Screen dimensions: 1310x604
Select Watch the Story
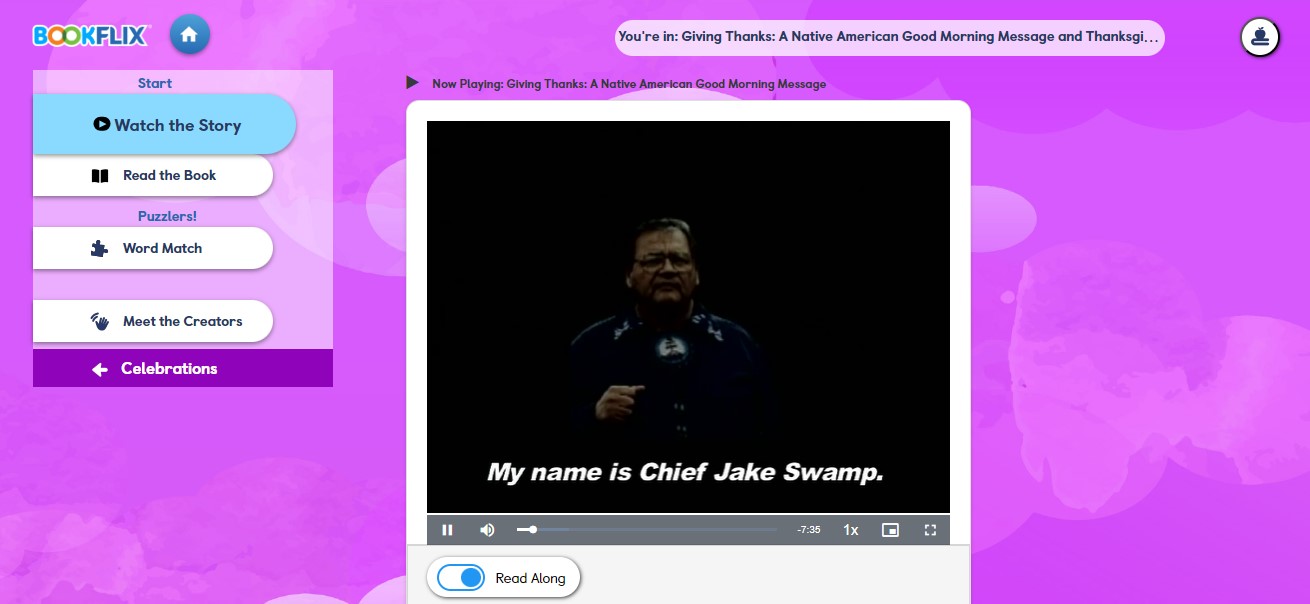coord(165,125)
